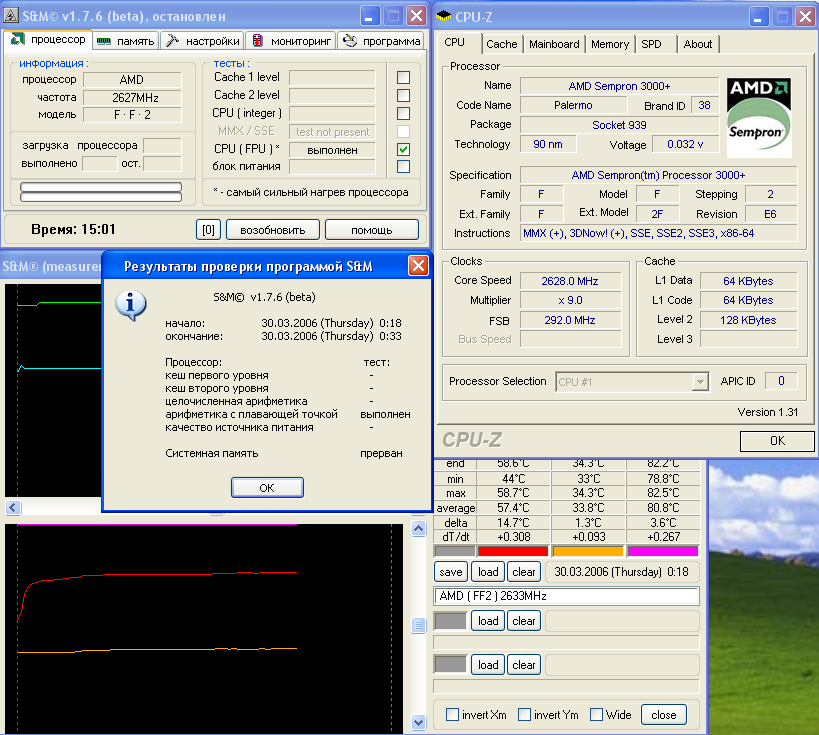Toggle the invert Ym checkbox
819x735 pixels.
coord(524,715)
